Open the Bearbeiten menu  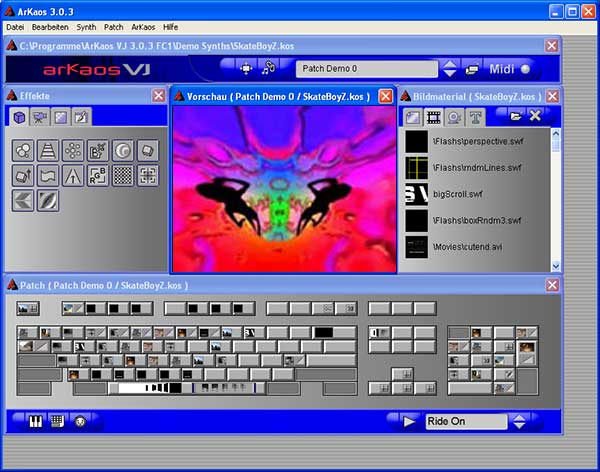coord(50,27)
